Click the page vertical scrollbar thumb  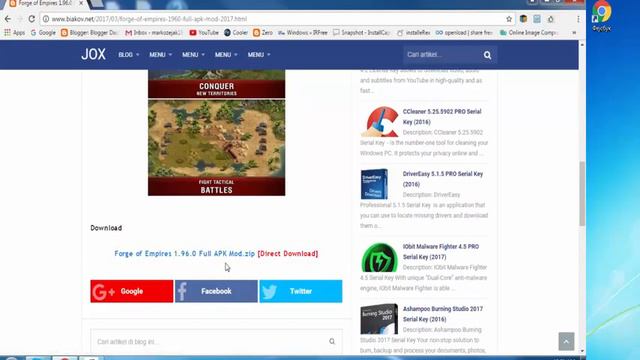[582, 193]
